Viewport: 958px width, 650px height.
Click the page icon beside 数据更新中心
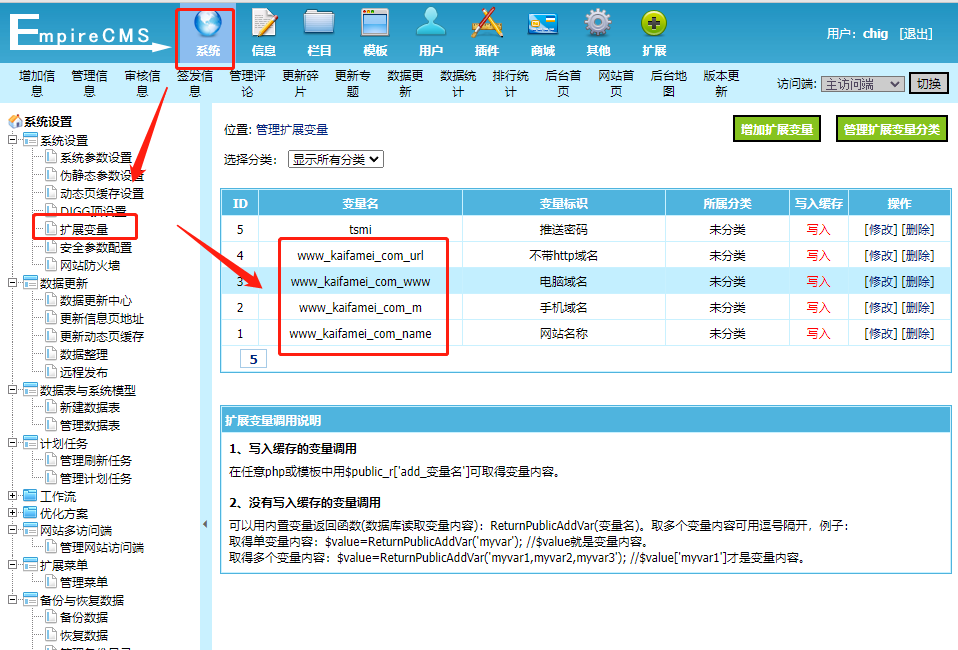[51, 300]
